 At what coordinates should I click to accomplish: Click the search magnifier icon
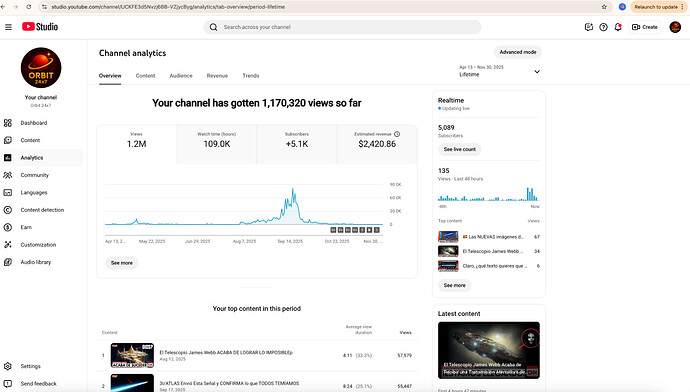[213, 27]
